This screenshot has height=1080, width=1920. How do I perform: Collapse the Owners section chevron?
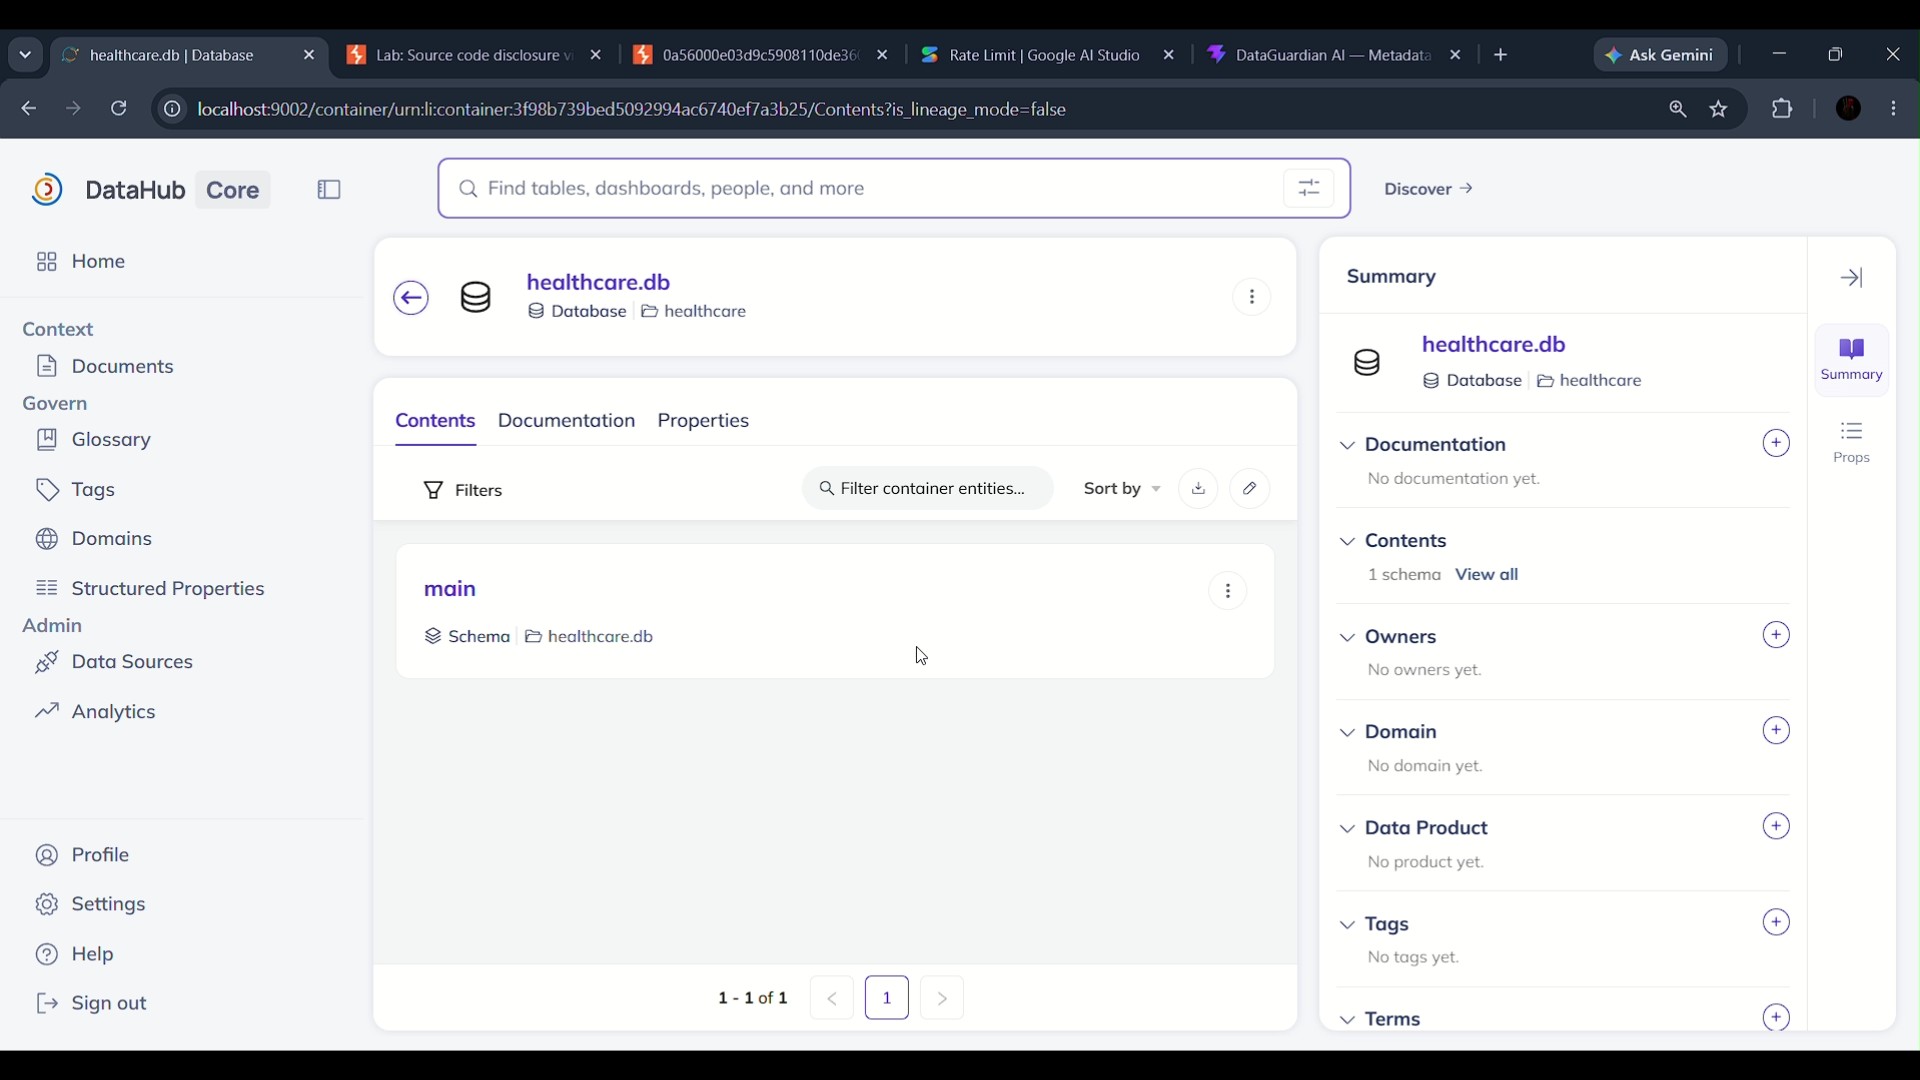click(x=1348, y=638)
